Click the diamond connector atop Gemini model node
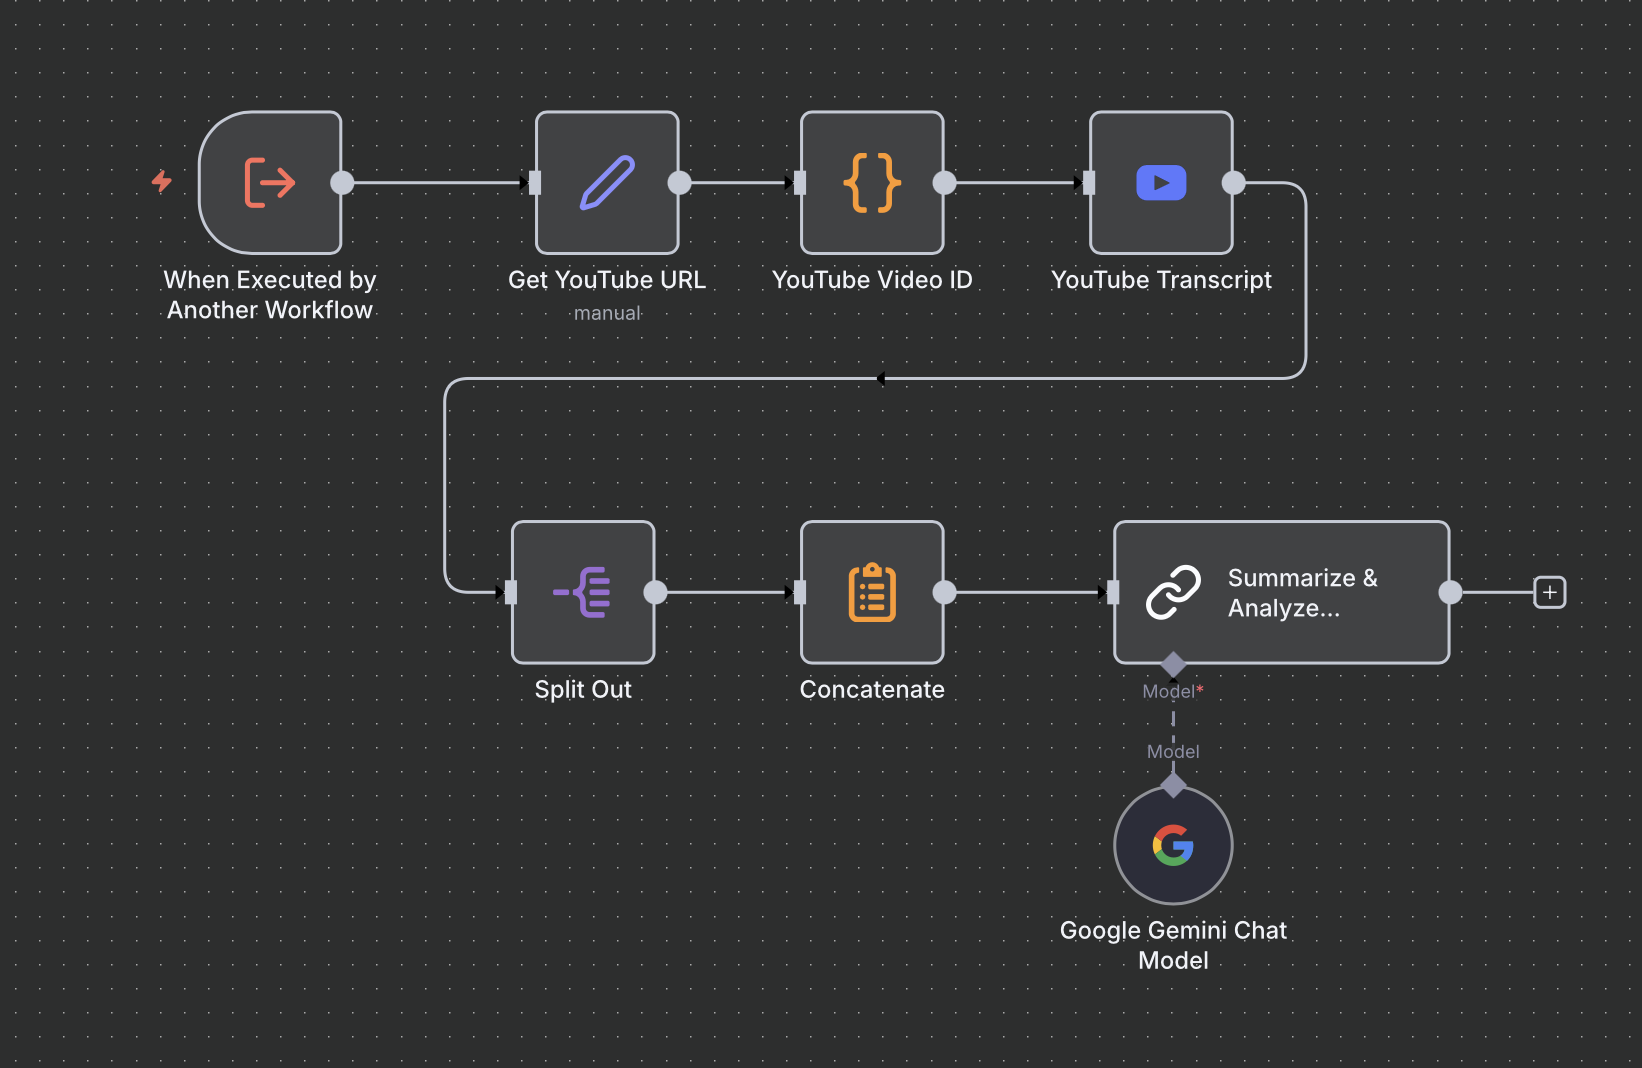 1173,786
